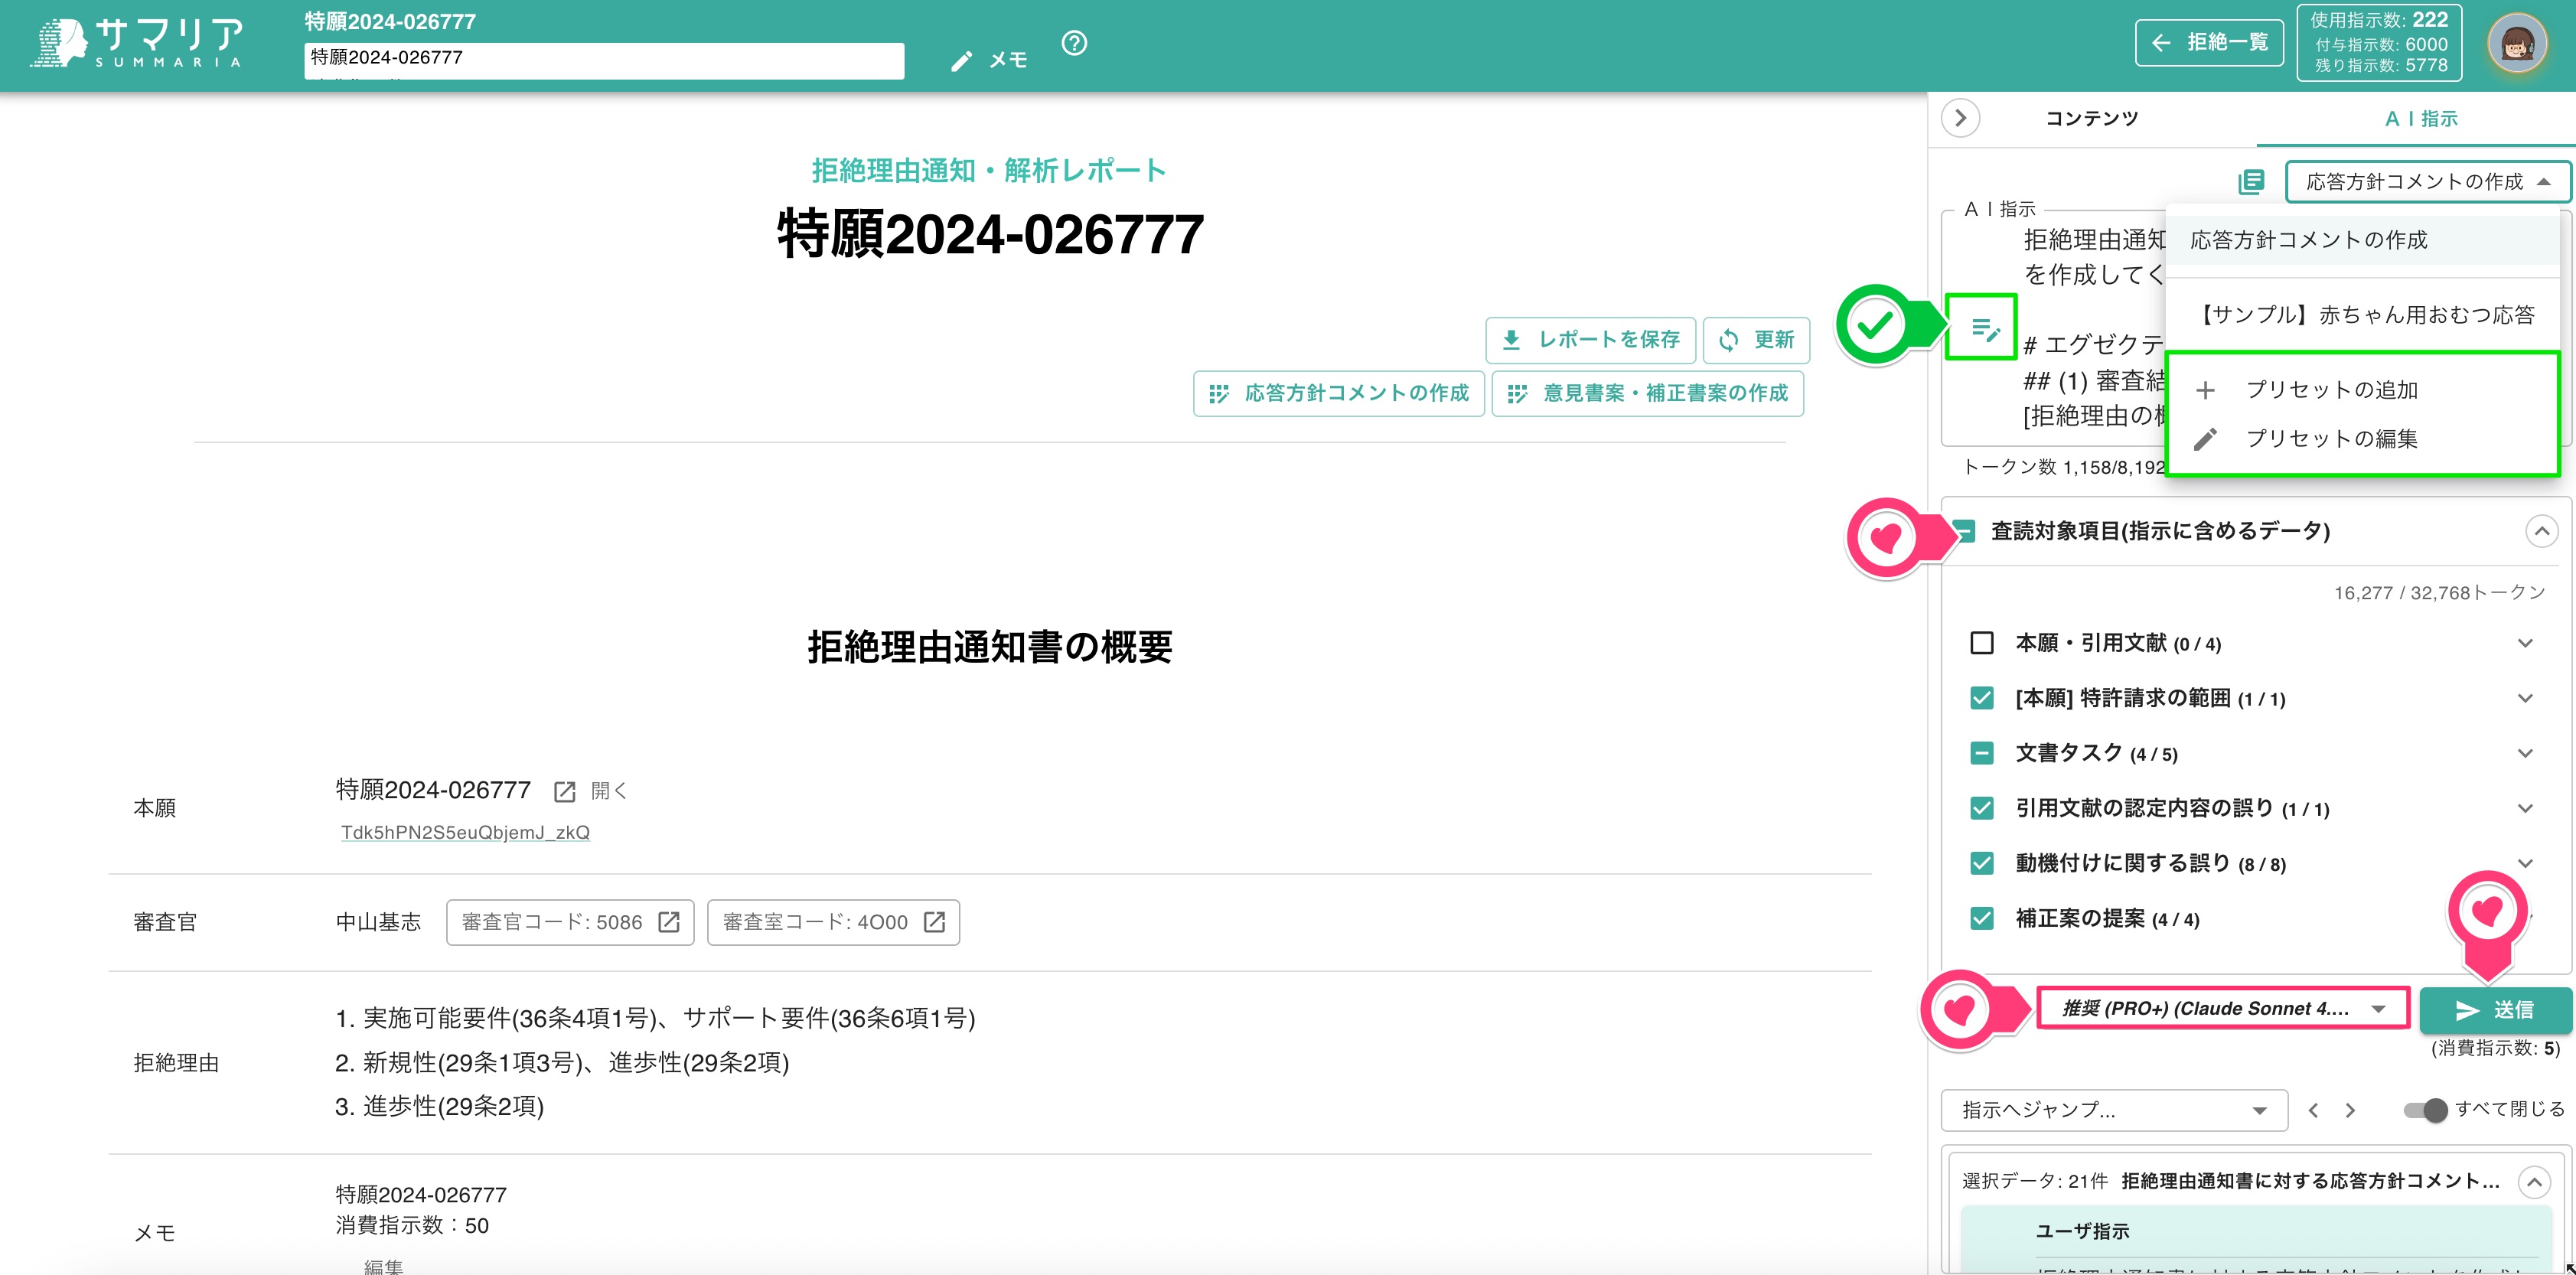
Task: Switch to the AI指示 tab
Action: (x=2420, y=119)
